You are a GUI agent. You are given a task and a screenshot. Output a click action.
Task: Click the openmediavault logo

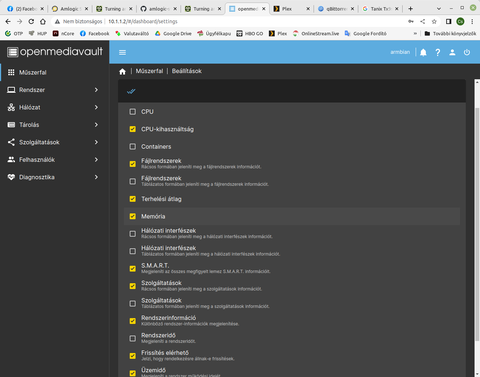55,52
